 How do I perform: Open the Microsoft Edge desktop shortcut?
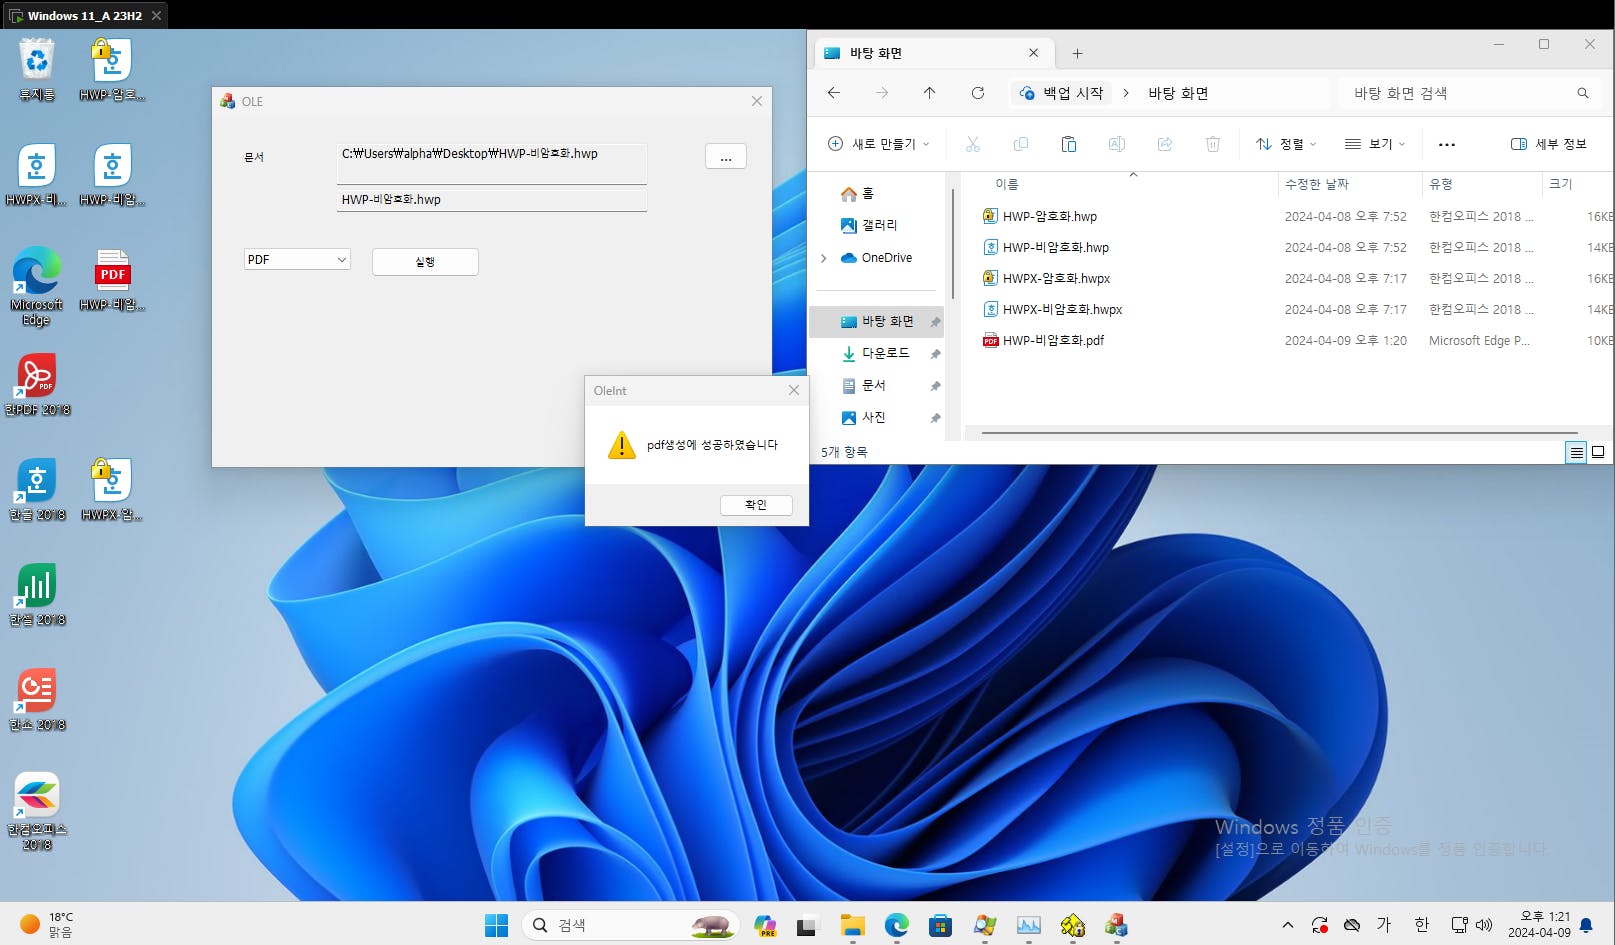(x=36, y=286)
